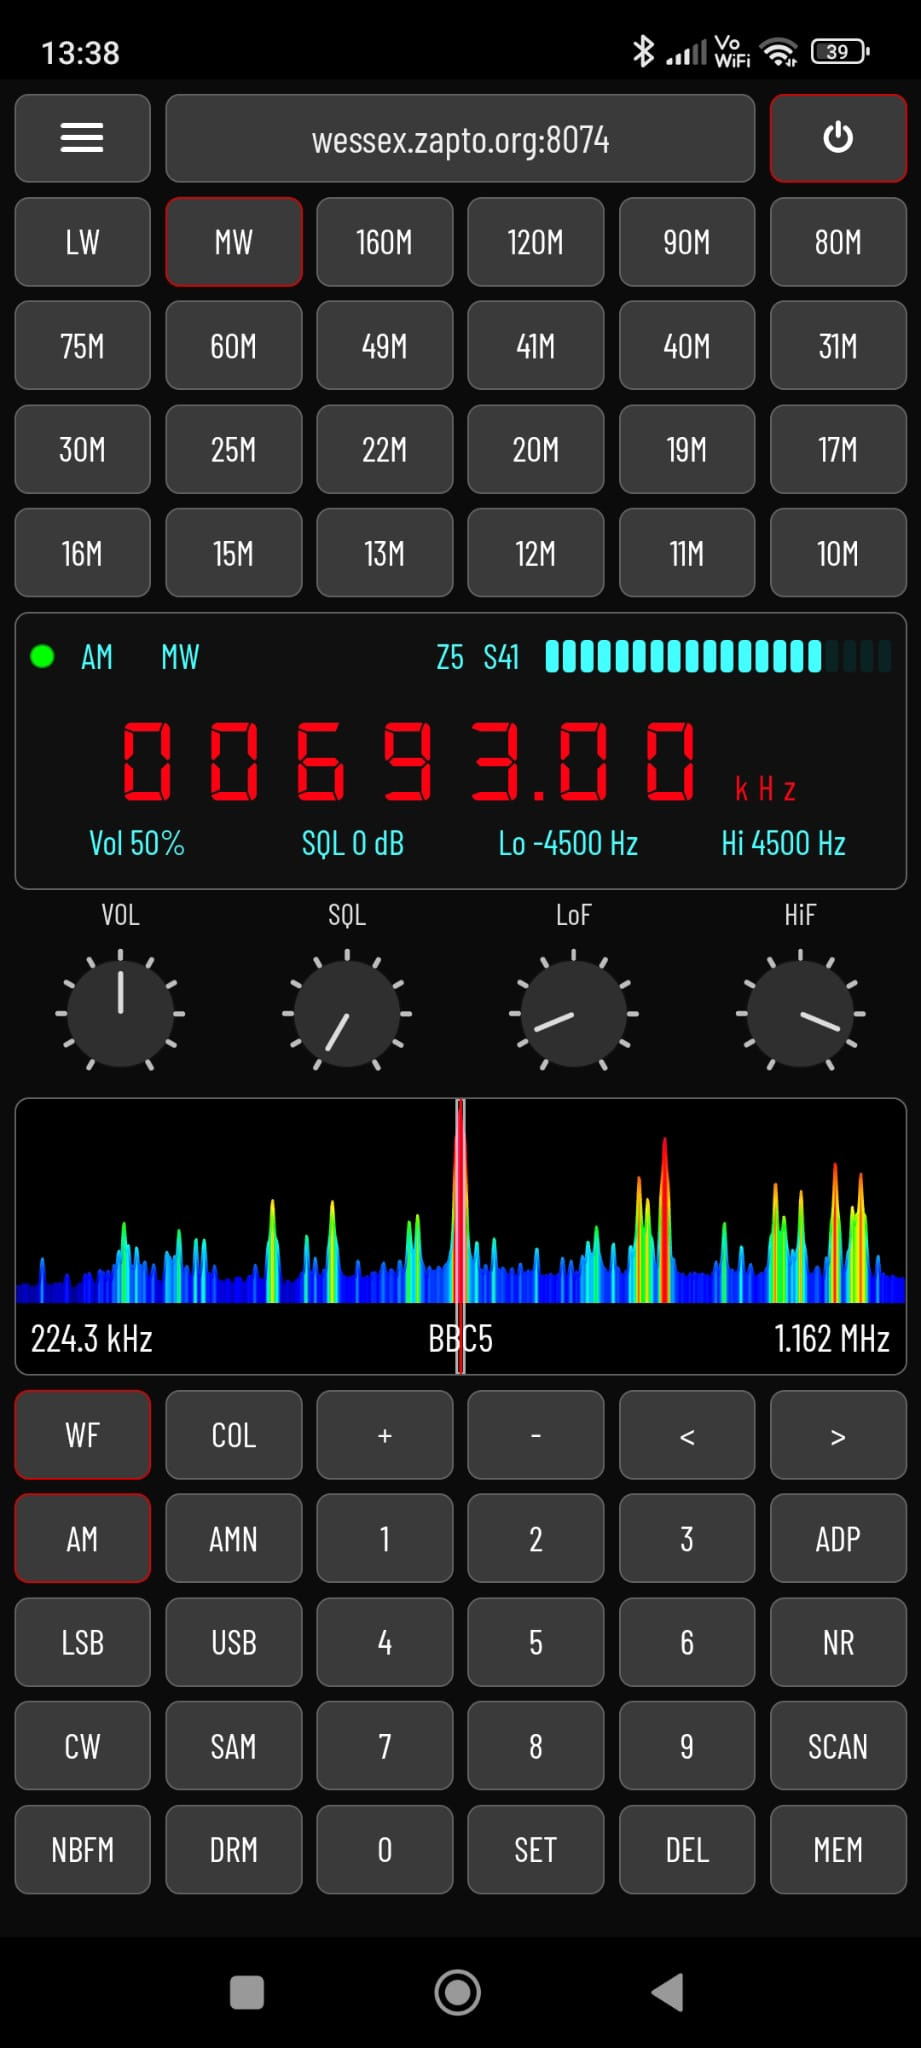Tap the Android home navigation button
Viewport: 921px width, 2048px height.
[458, 1992]
